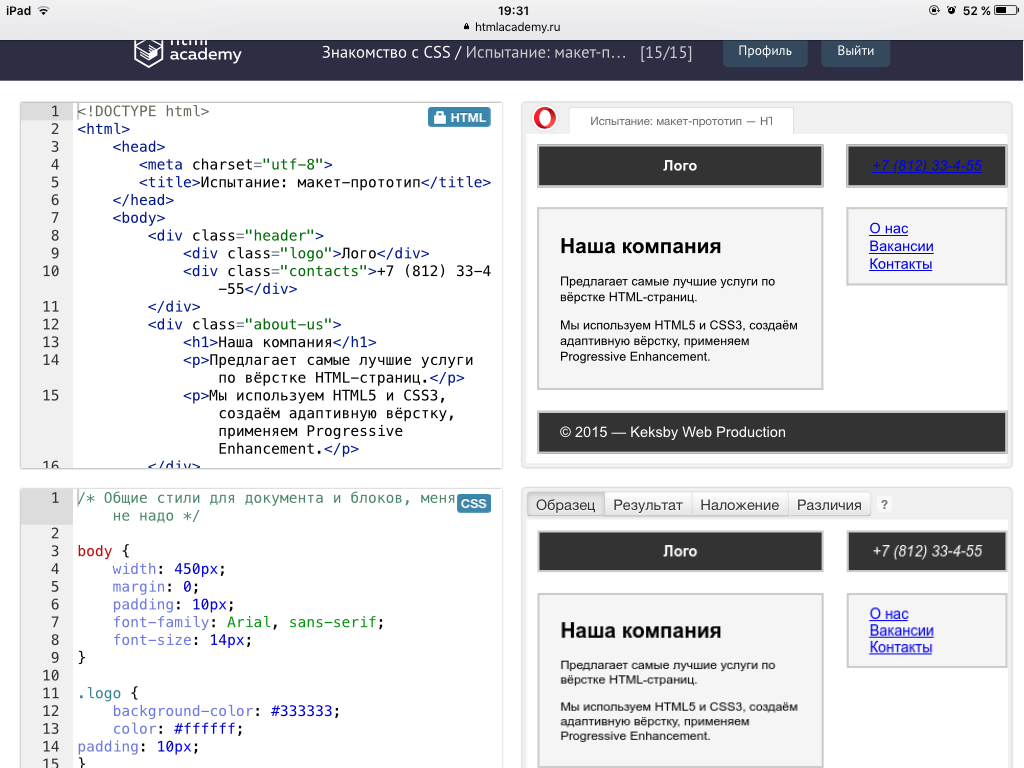The image size is (1024, 768).
Task: Click the [15/15] task counter
Action: pyautogui.click(x=666, y=52)
